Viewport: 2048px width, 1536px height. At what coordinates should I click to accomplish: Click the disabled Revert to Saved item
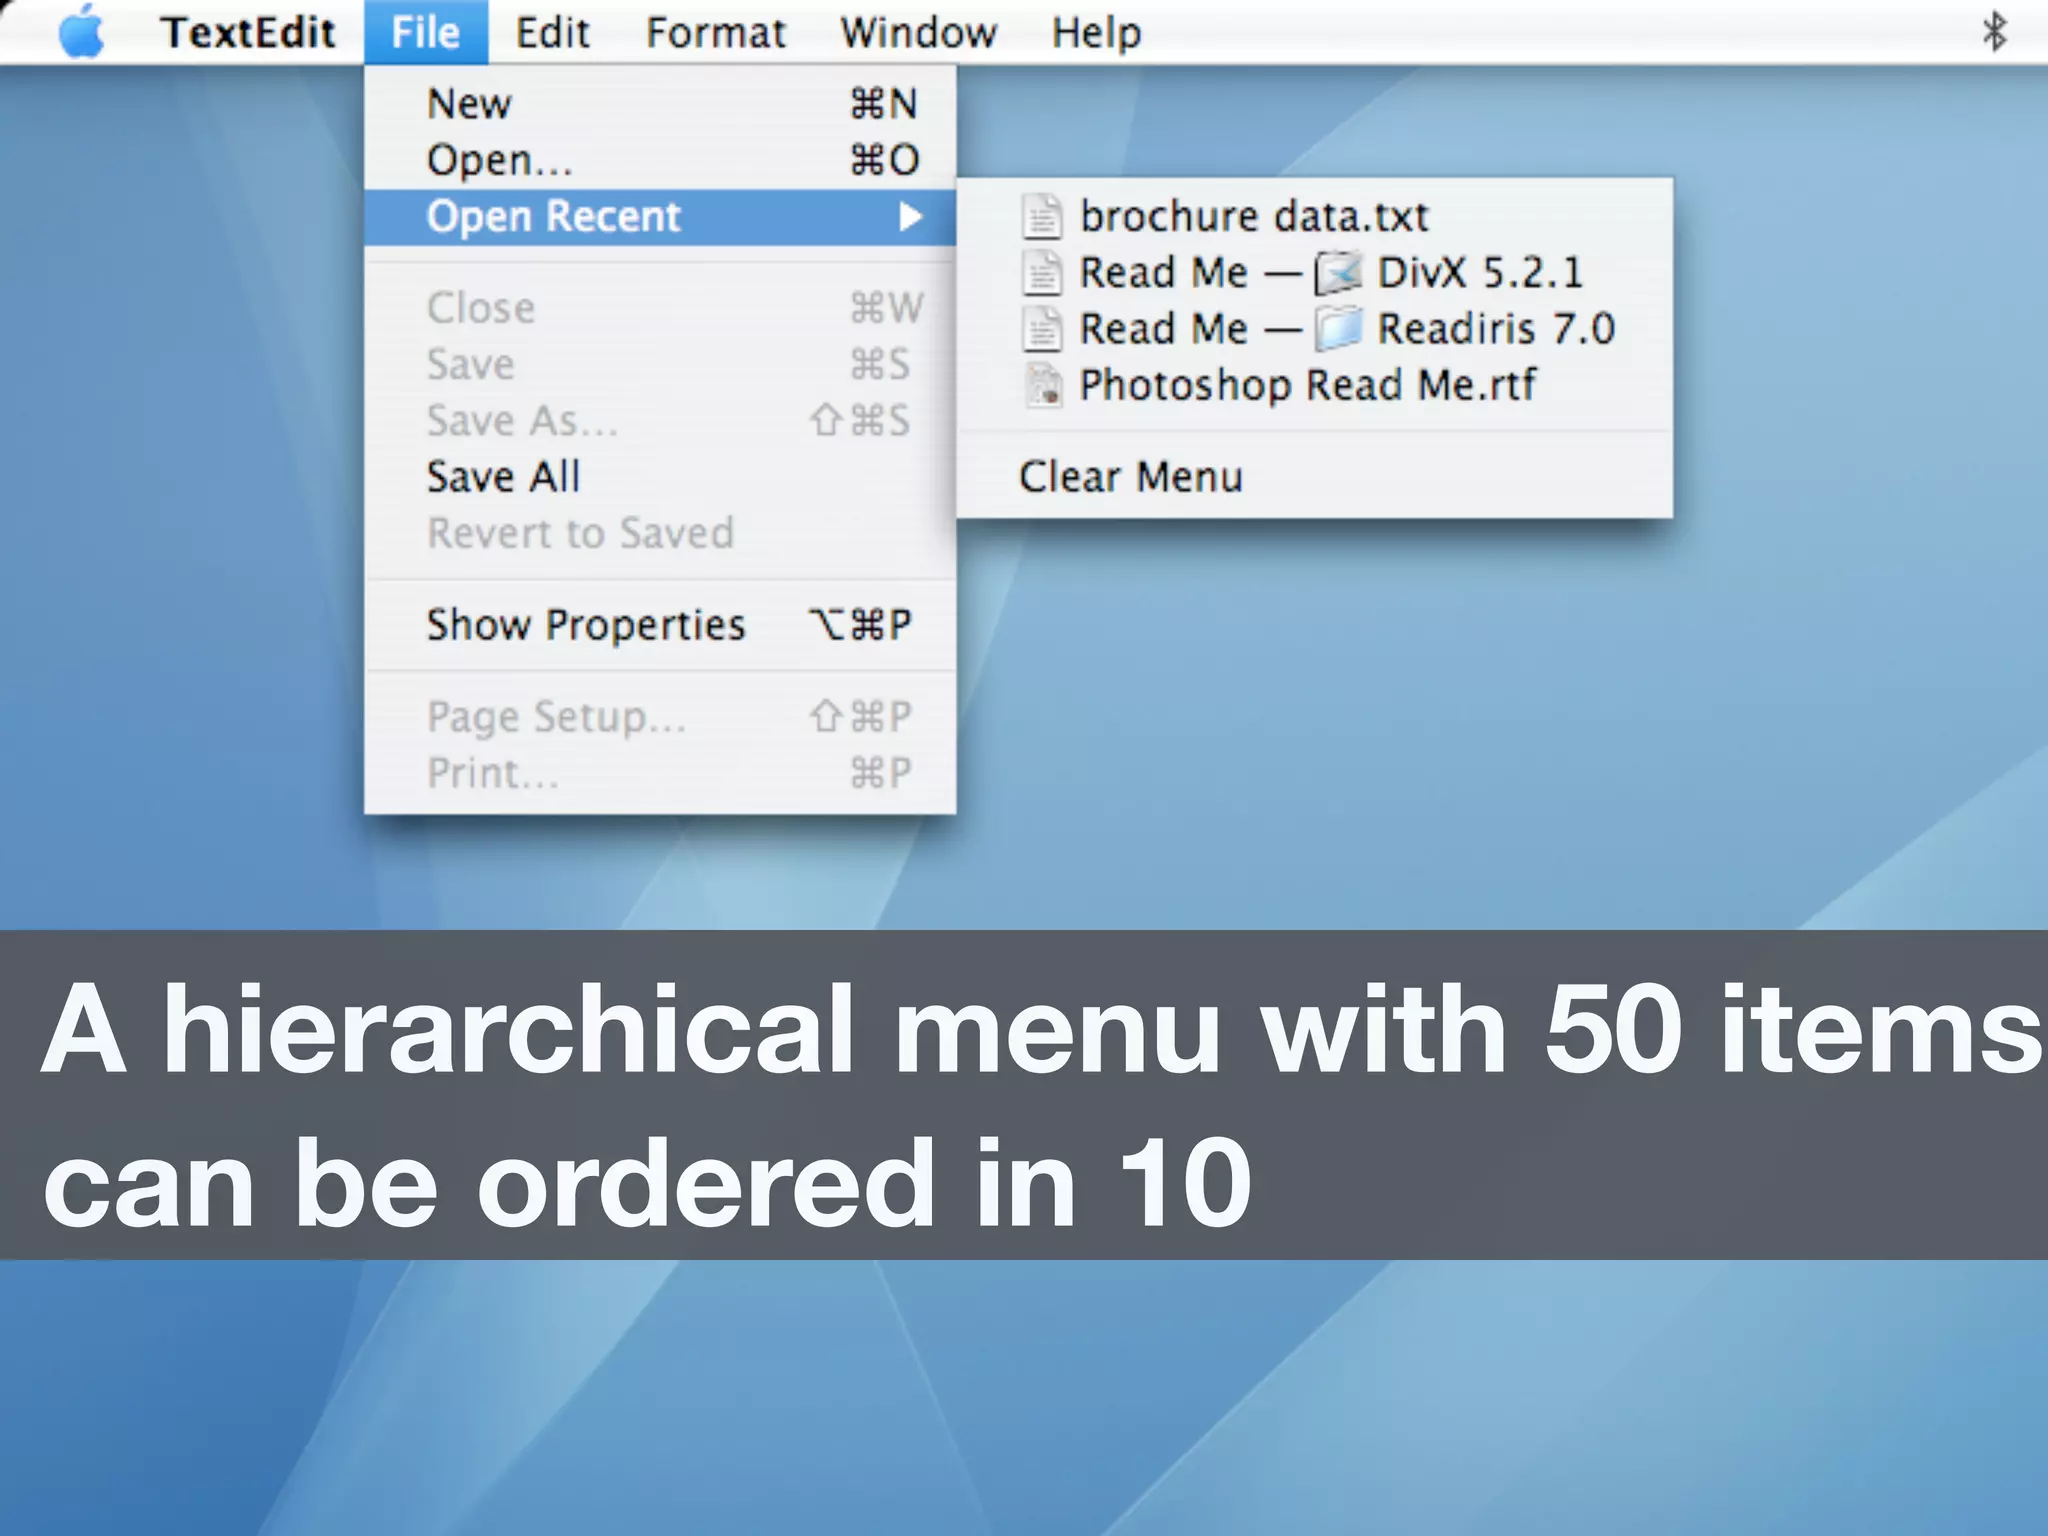click(x=660, y=533)
